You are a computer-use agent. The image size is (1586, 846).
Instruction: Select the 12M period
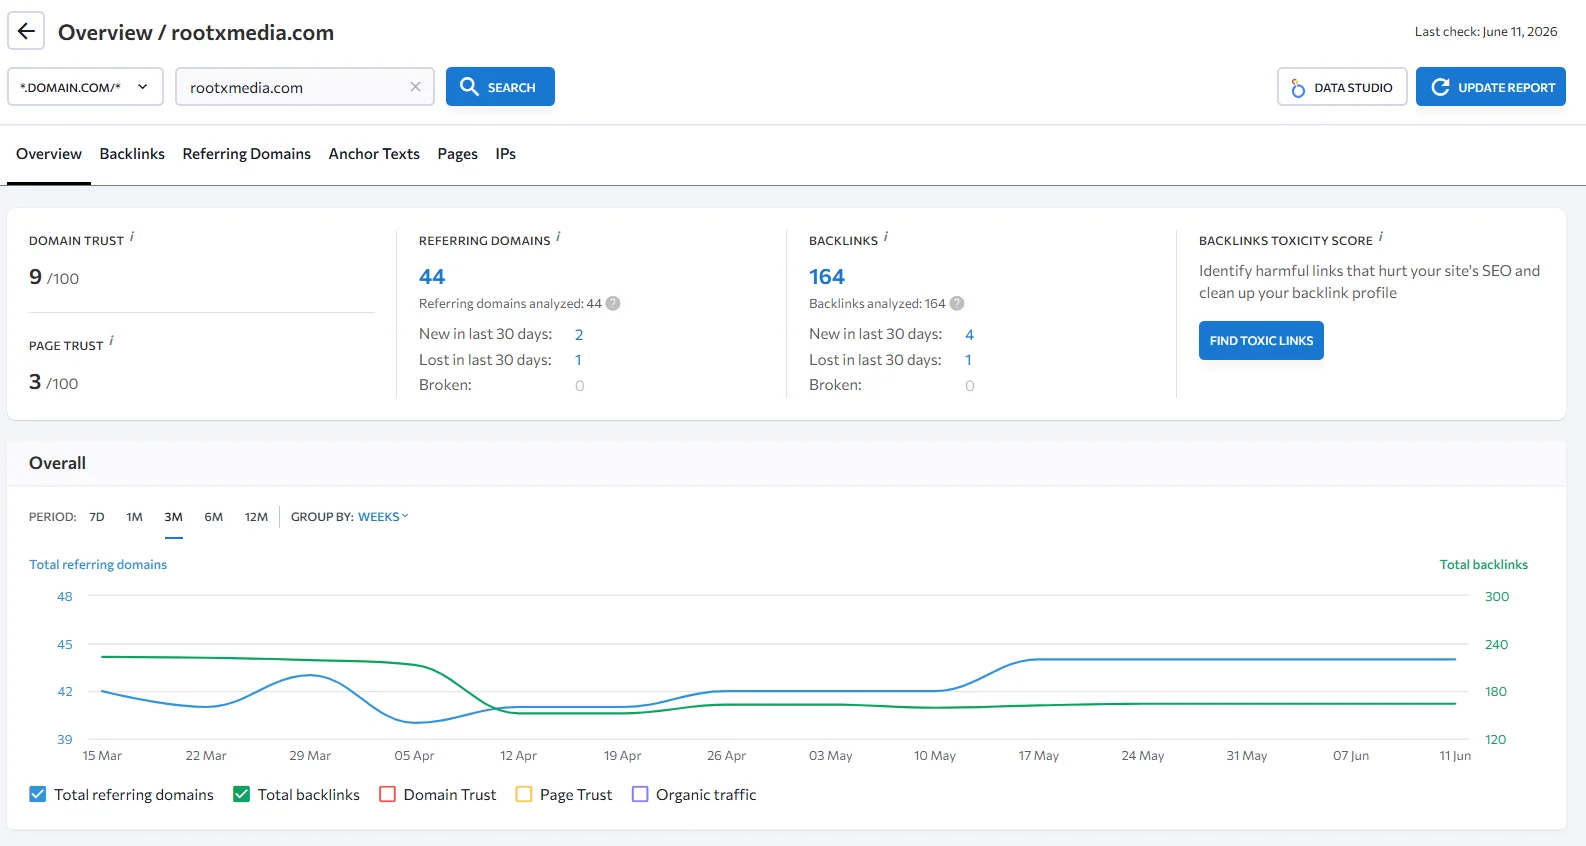[256, 517]
